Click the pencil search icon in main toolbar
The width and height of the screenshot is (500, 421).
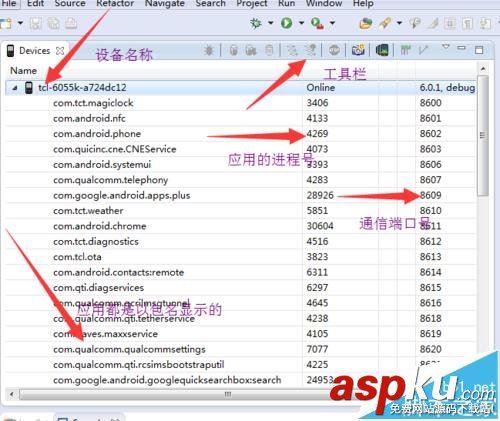[384, 23]
